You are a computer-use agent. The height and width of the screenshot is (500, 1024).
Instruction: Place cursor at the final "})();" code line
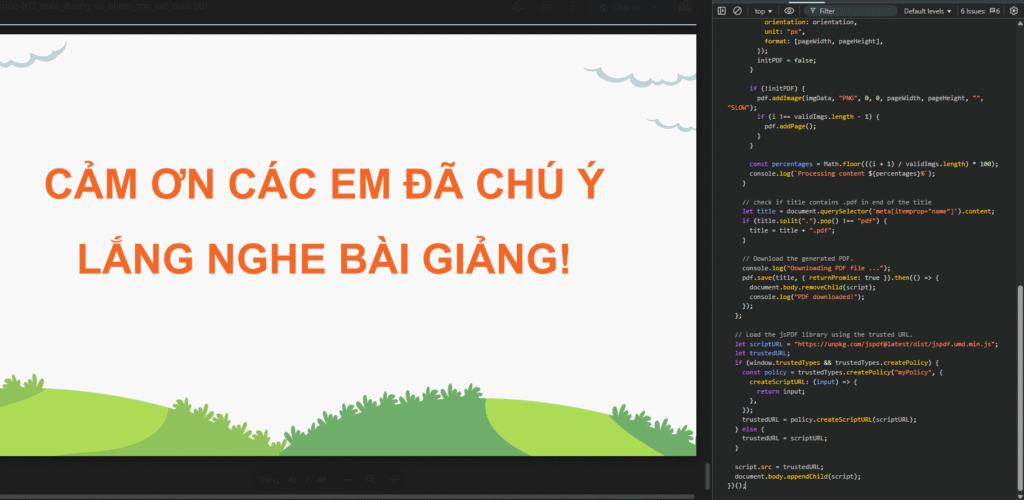[746, 485]
